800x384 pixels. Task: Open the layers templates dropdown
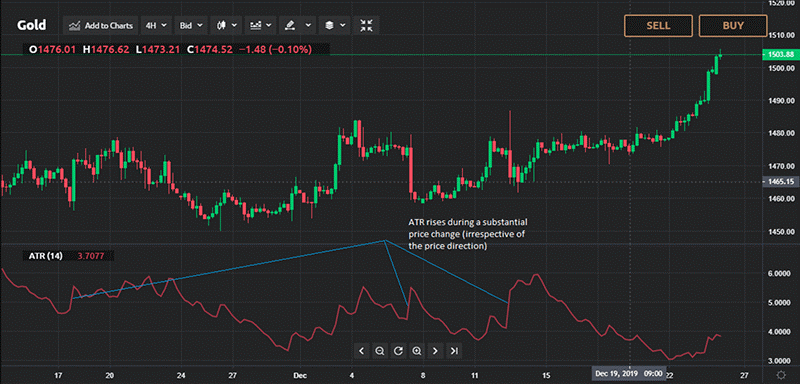point(335,25)
